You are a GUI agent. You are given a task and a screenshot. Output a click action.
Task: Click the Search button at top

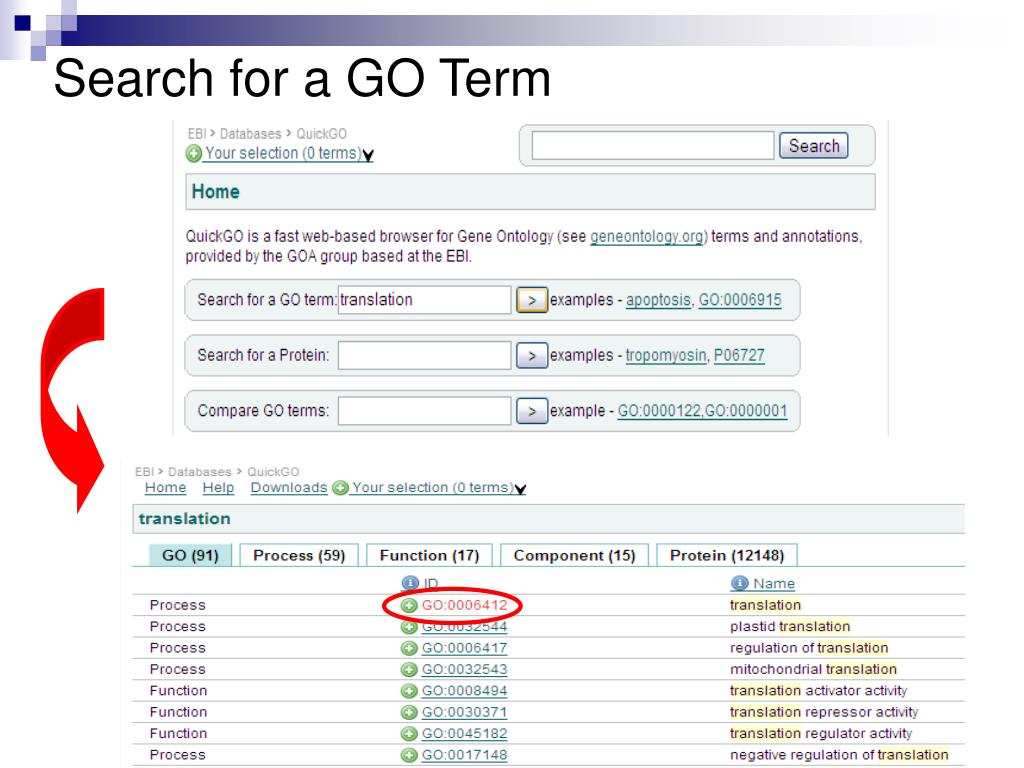pos(814,146)
